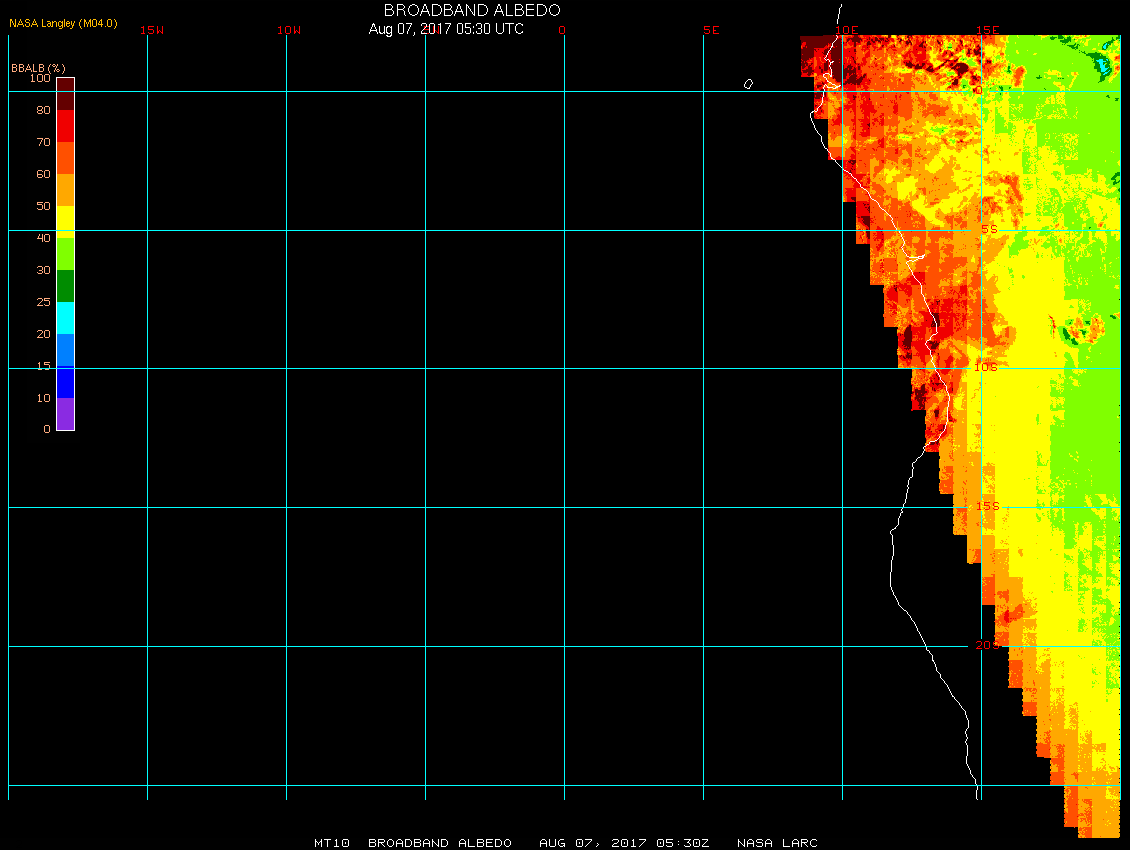Click the dark maroon legend swatch near 100

click(65, 94)
